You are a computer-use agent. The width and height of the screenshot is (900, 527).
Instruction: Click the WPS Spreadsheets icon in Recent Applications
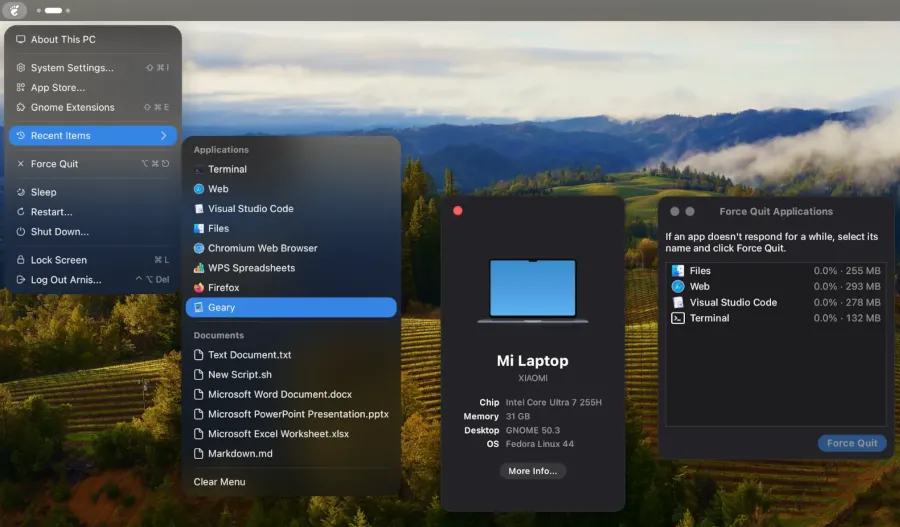point(199,268)
